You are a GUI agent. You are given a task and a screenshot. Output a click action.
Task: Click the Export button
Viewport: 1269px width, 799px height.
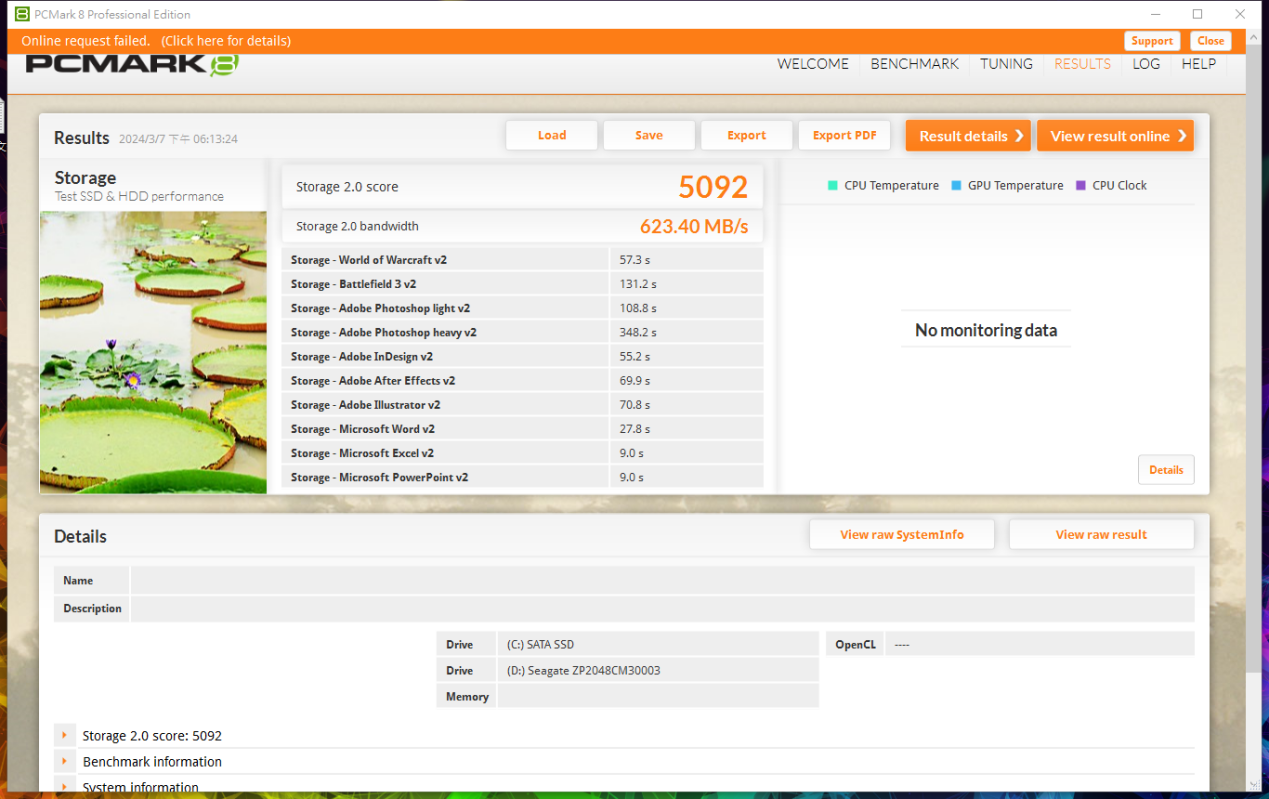pyautogui.click(x=746, y=135)
